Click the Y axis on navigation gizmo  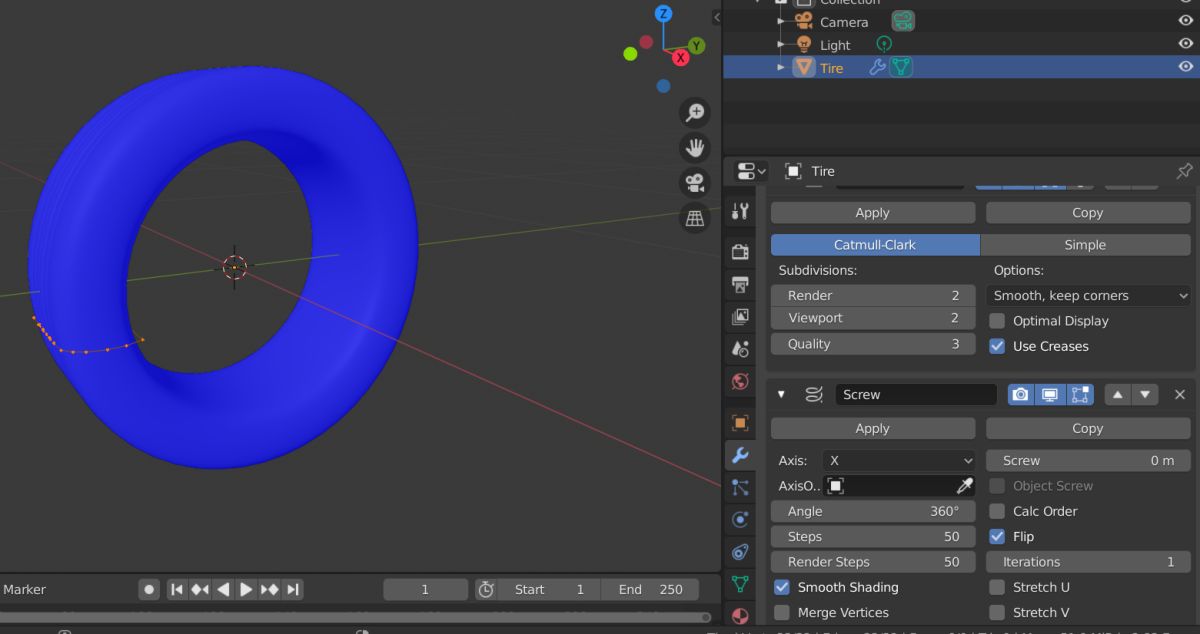pos(696,45)
